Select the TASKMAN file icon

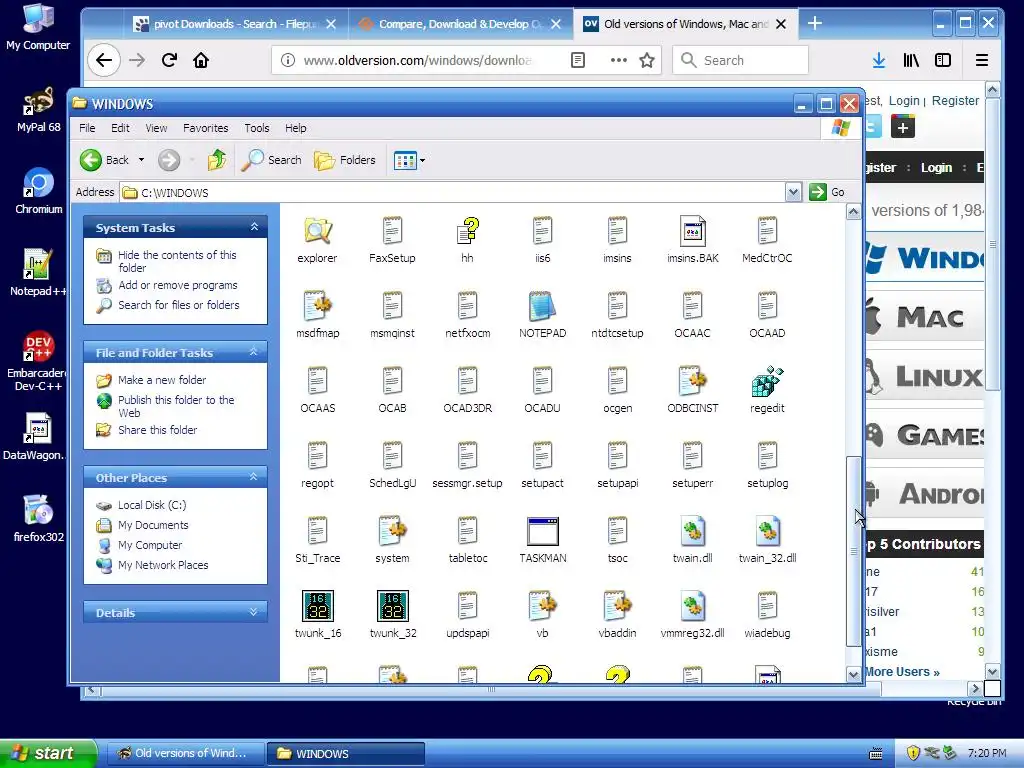[x=542, y=532]
